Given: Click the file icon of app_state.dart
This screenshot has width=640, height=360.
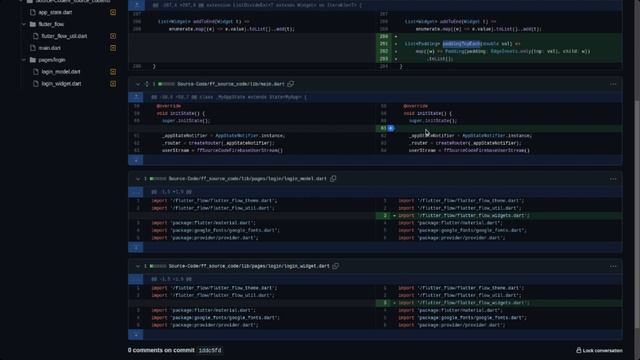Looking at the screenshot, I should click(x=33, y=12).
